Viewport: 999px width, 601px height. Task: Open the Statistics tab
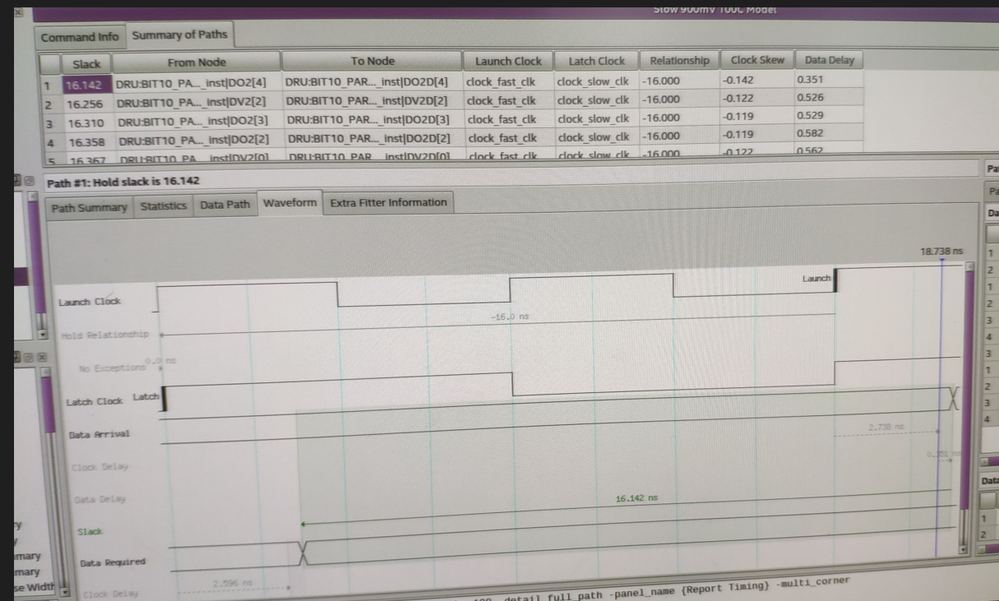pyautogui.click(x=163, y=206)
